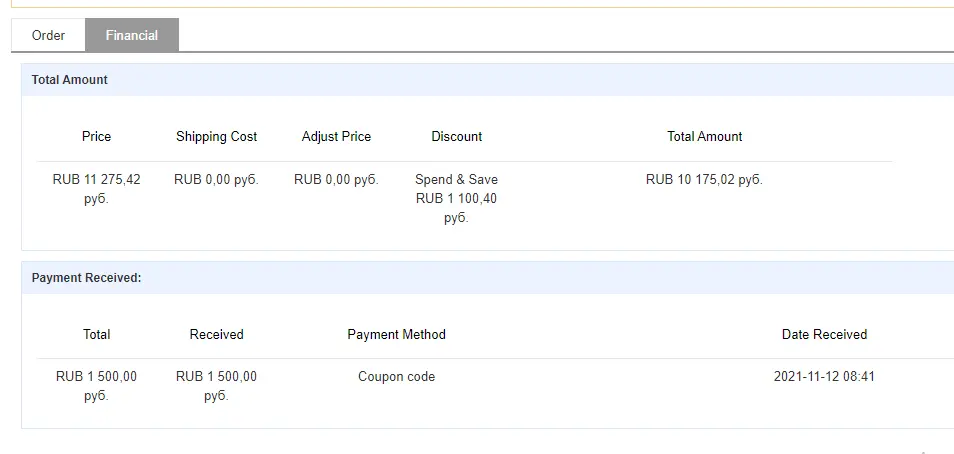Click the Total Amount column header
Image resolution: width=954 pixels, height=454 pixels.
(705, 136)
